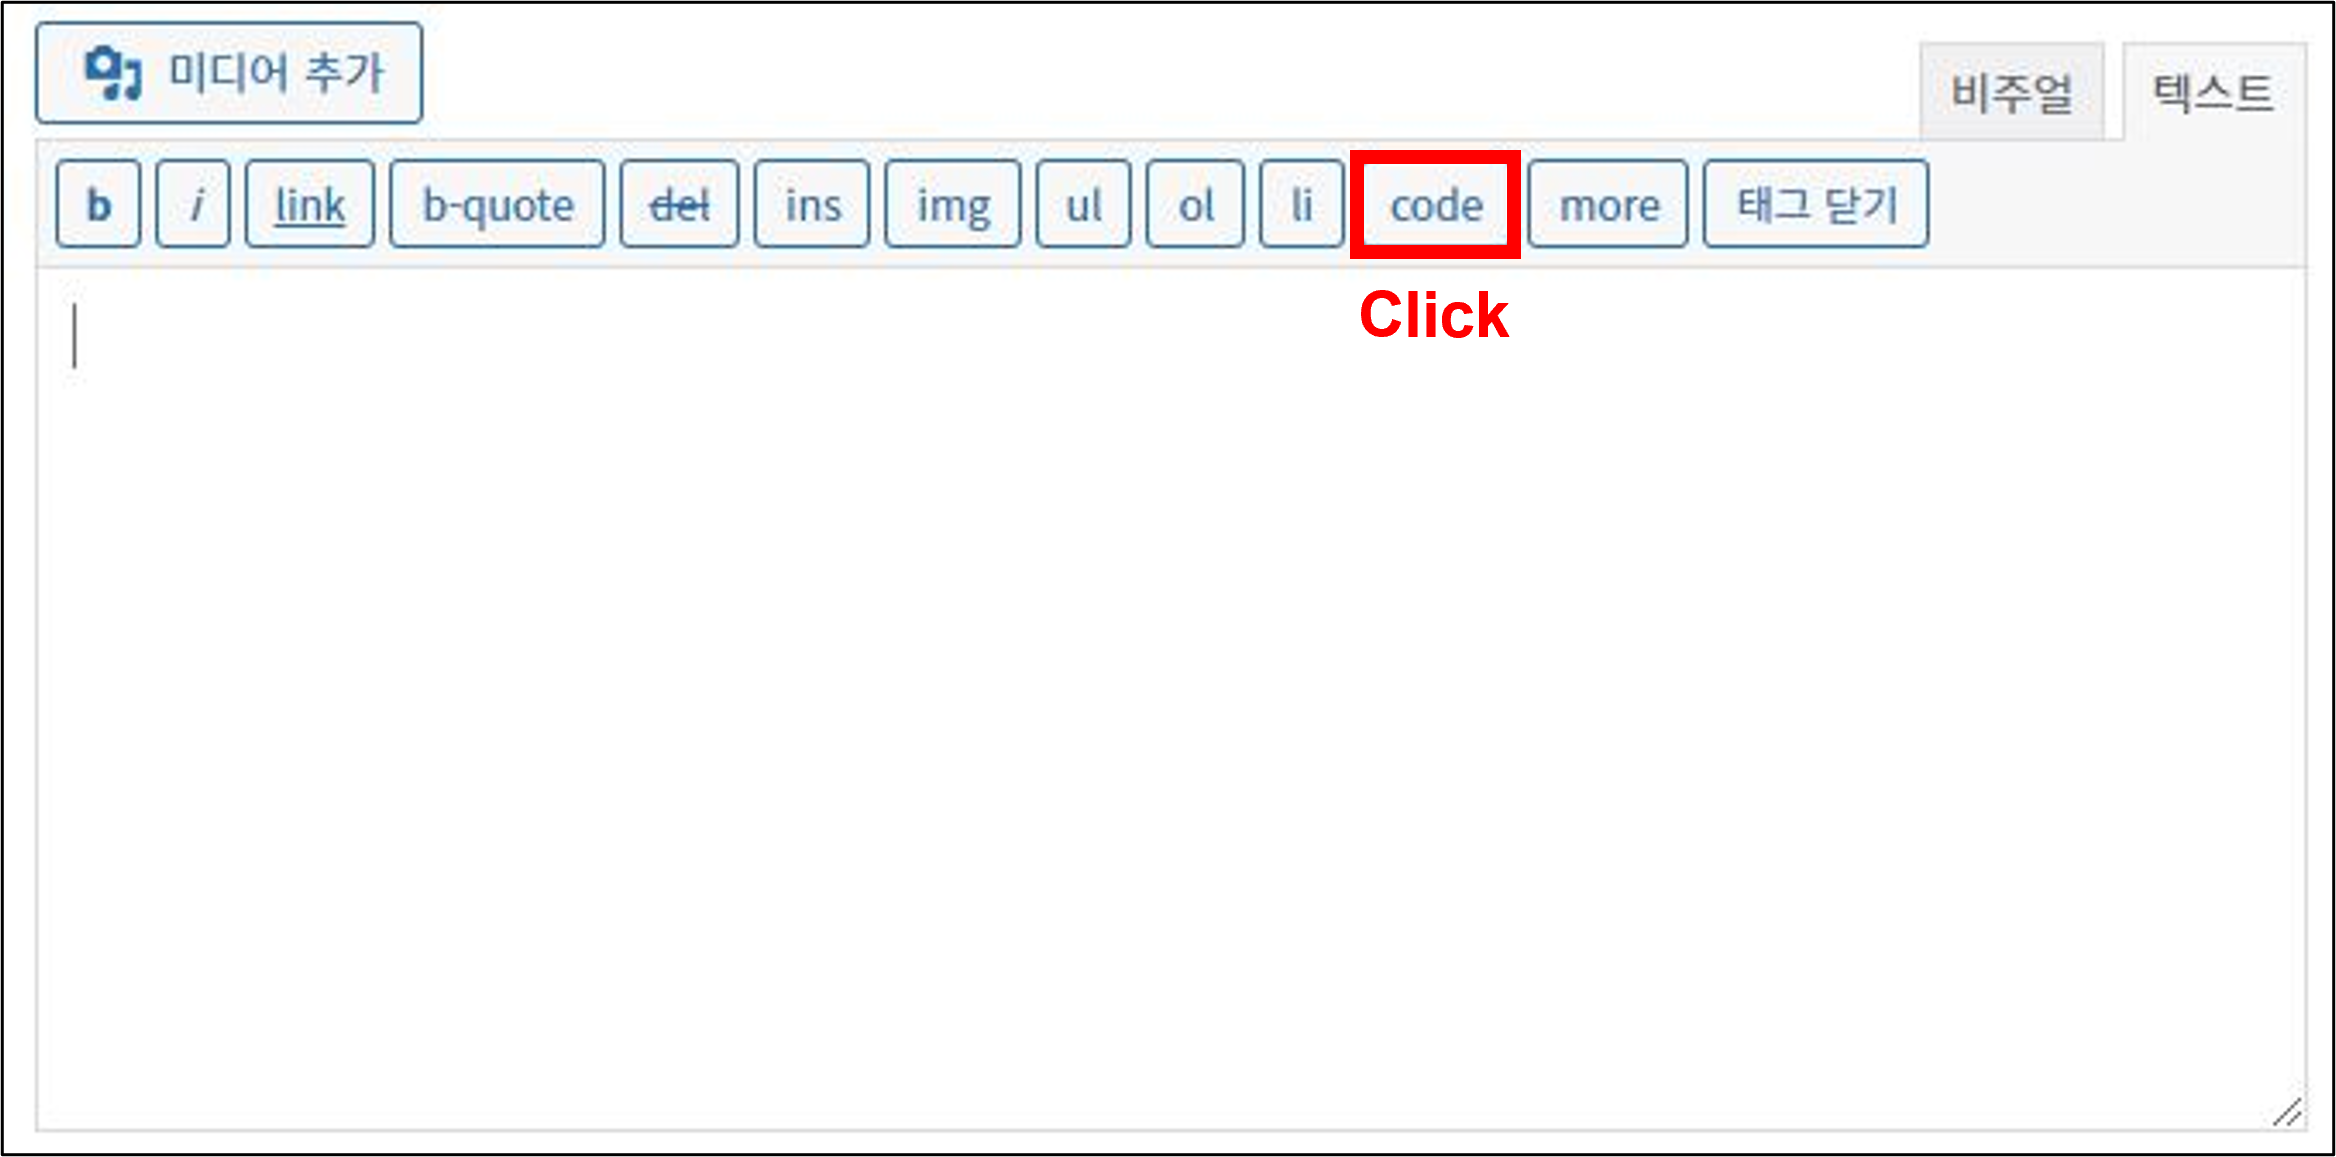Click the bold formatting button

tap(97, 207)
